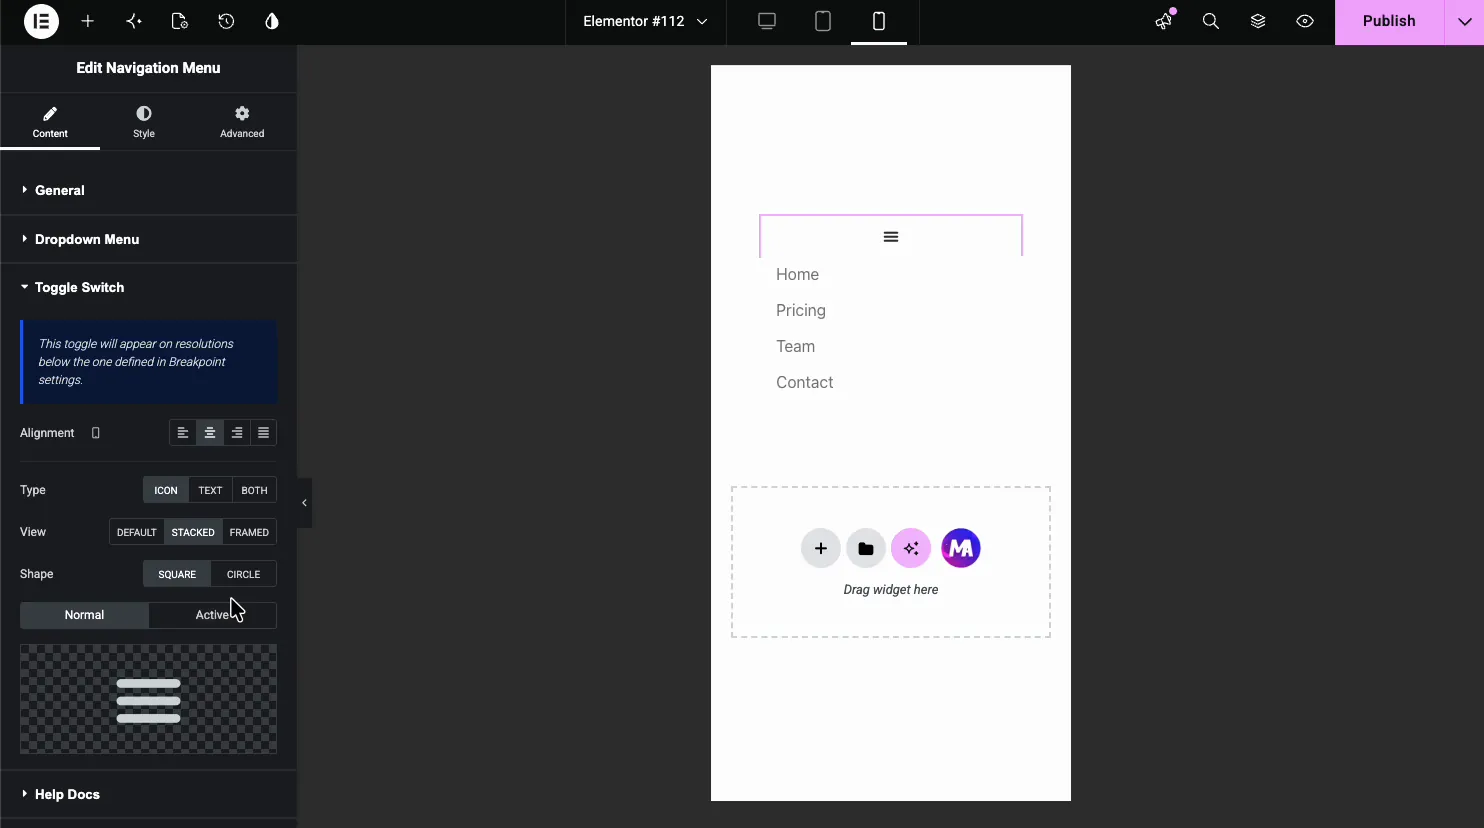Viewport: 1484px width, 828px height.
Task: Click the Home menu item in preview
Action: pyautogui.click(x=797, y=274)
